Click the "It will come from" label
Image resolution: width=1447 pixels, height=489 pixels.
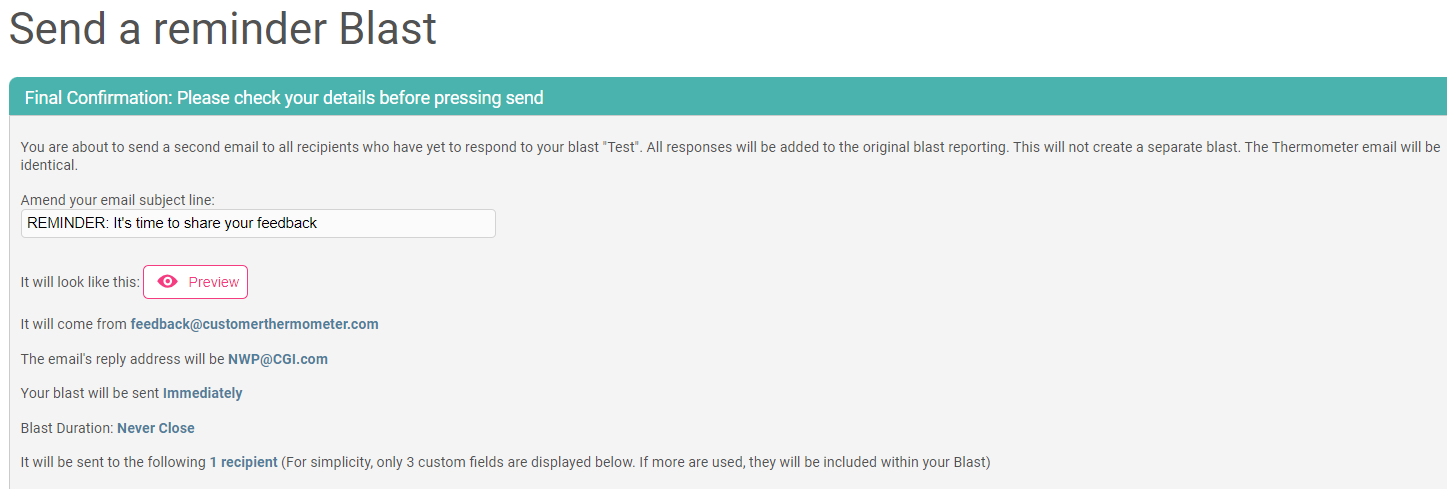(74, 324)
